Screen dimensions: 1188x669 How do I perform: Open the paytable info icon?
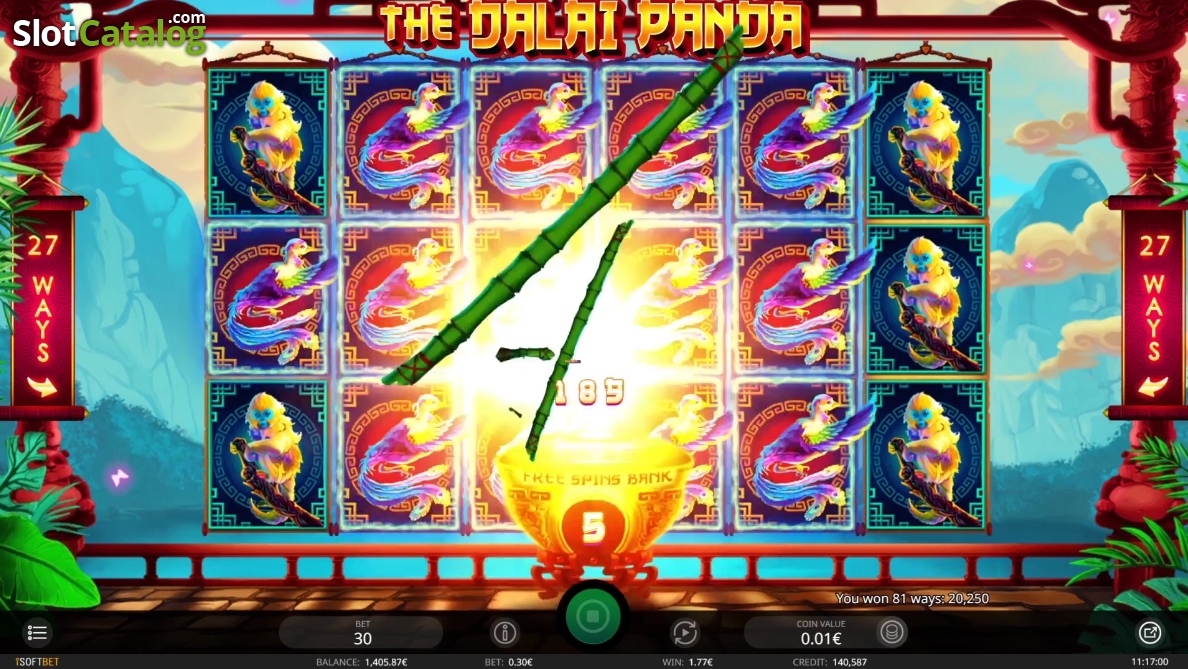[x=505, y=632]
